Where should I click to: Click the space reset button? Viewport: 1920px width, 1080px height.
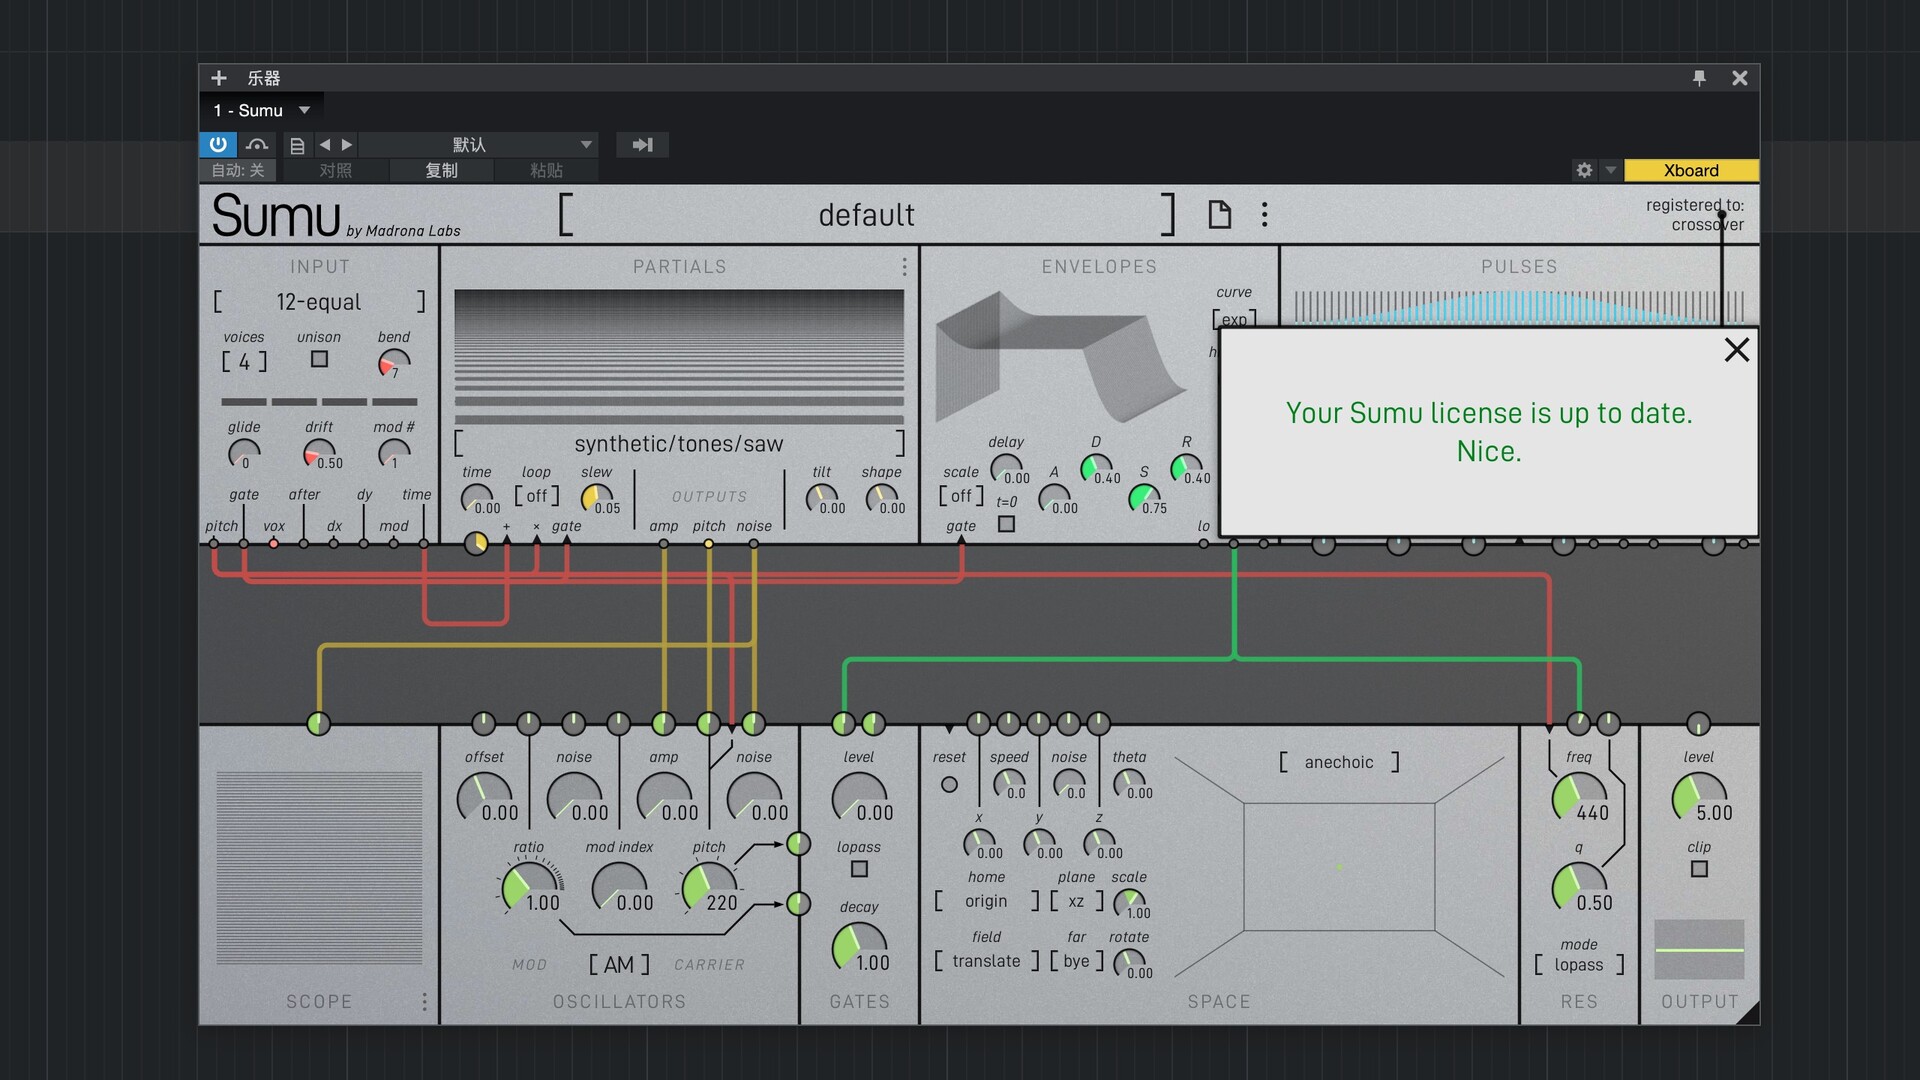(949, 785)
